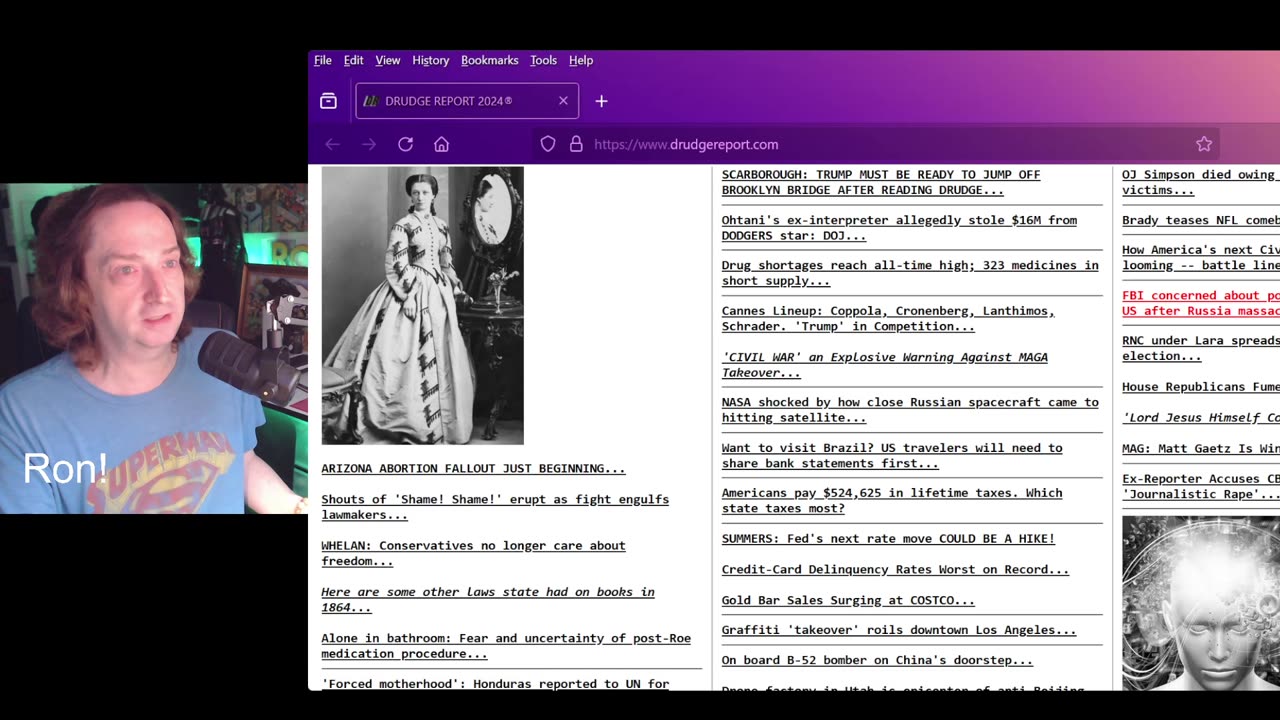
Task: Open the OJ Simpson died owing story
Action: tap(1200, 182)
